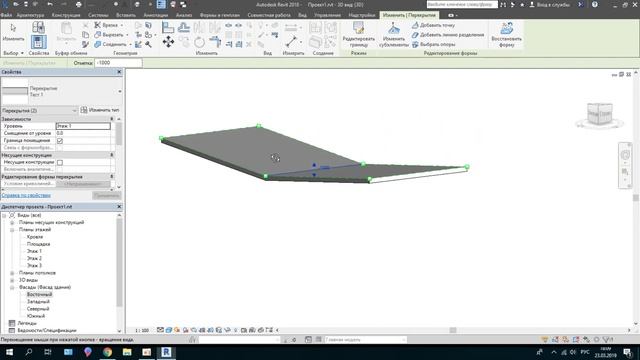Collapse the Планы этажей tree node
Viewport: 640px width, 360px height.
12,230
